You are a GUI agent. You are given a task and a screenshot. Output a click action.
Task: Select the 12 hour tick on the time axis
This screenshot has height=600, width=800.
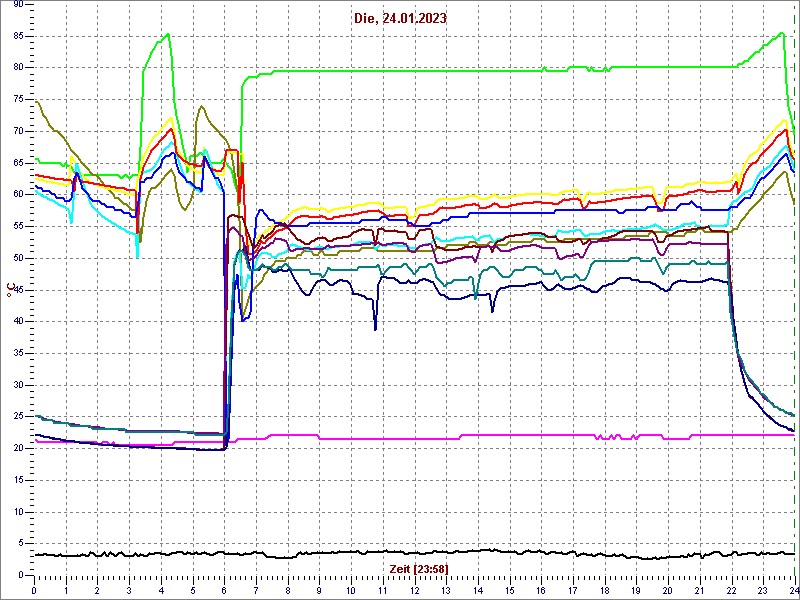414,590
